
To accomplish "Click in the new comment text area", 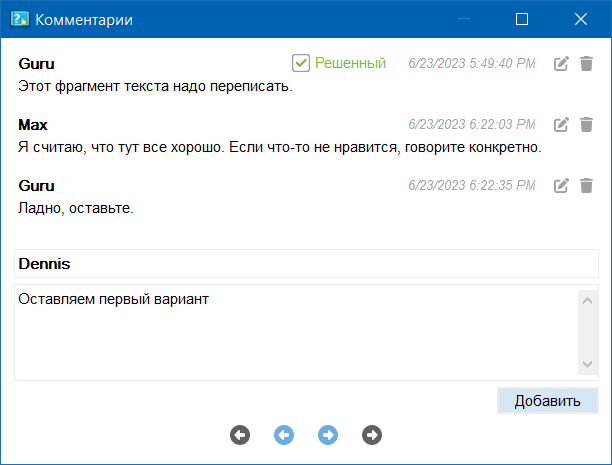I will tap(295, 332).
